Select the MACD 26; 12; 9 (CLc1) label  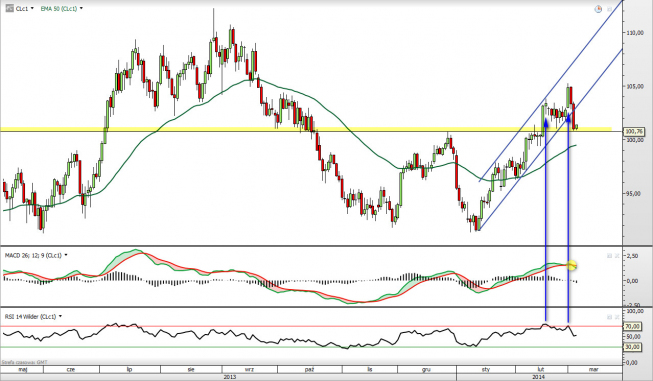[33, 255]
